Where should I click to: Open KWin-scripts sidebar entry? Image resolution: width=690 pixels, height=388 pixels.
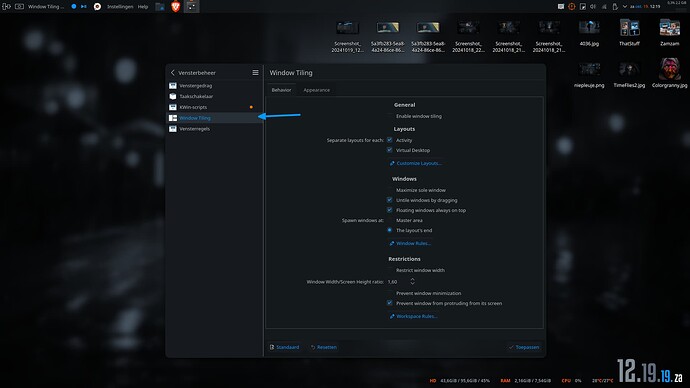tap(215, 107)
